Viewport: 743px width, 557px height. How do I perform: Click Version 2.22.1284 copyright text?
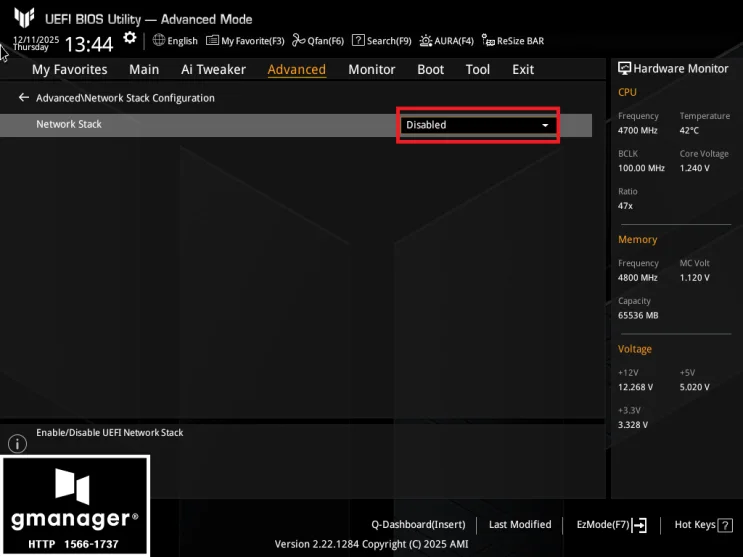[x=371, y=544]
